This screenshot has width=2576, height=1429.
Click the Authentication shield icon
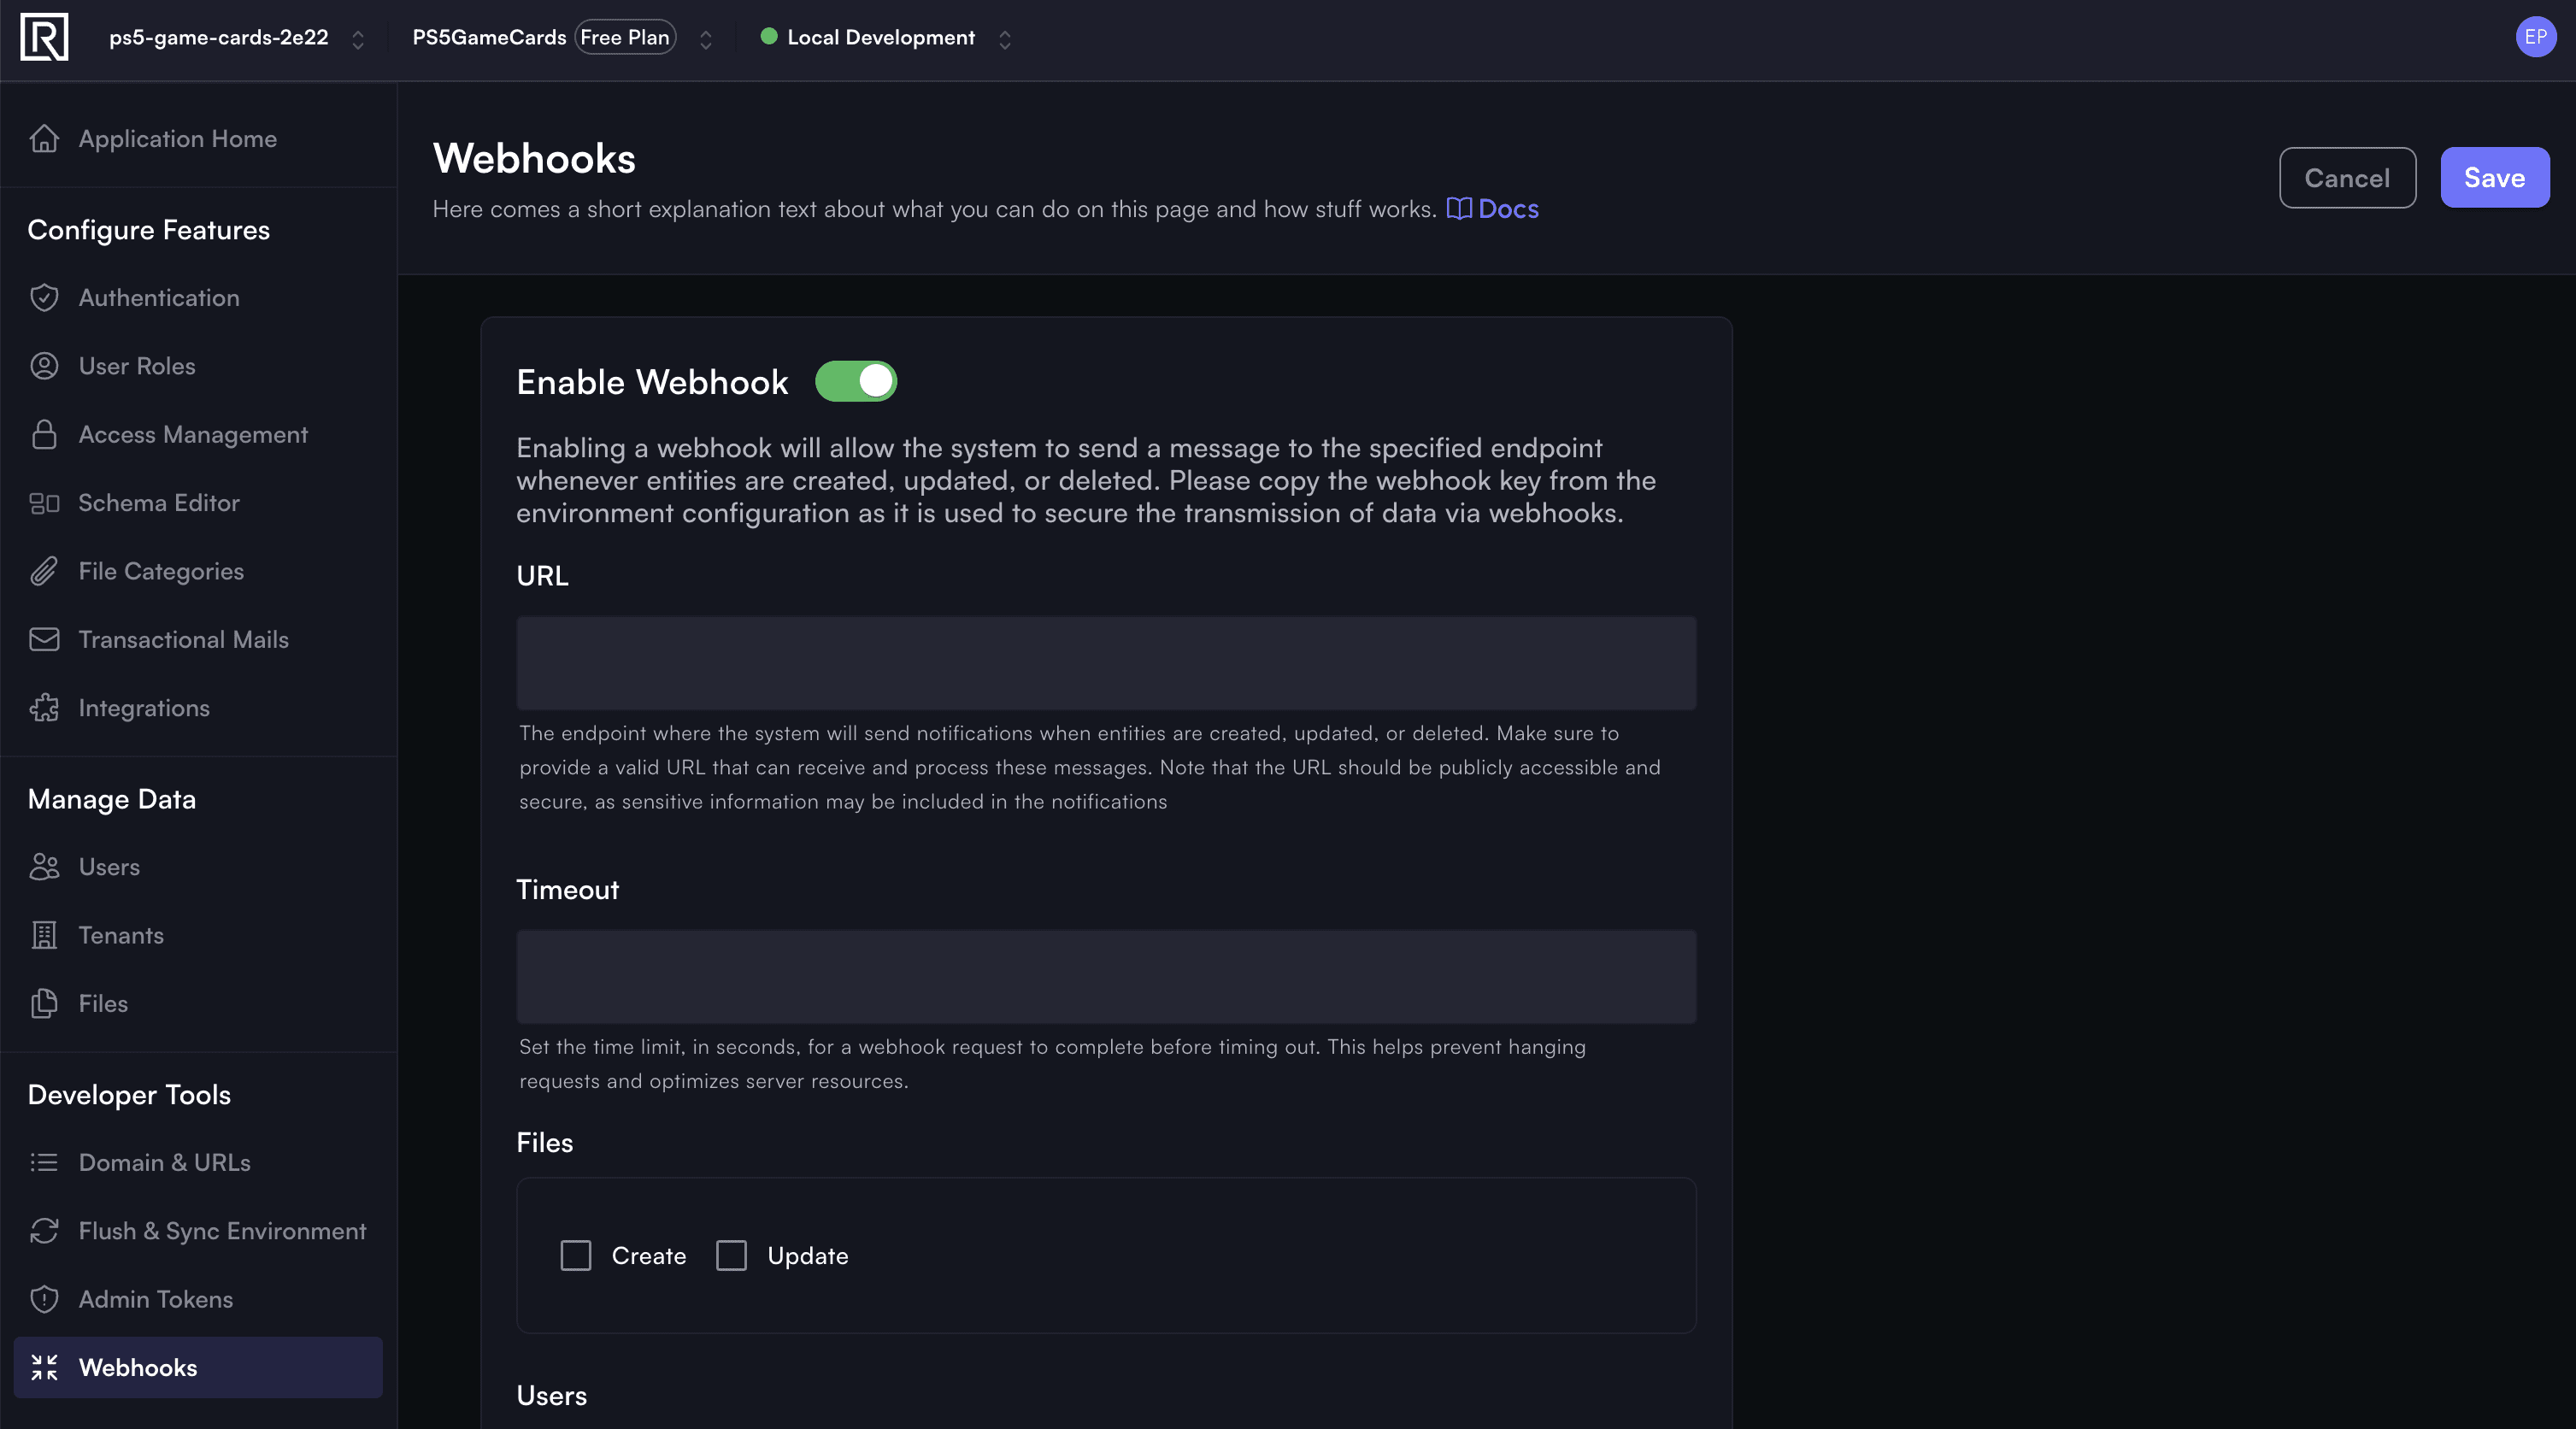click(44, 298)
